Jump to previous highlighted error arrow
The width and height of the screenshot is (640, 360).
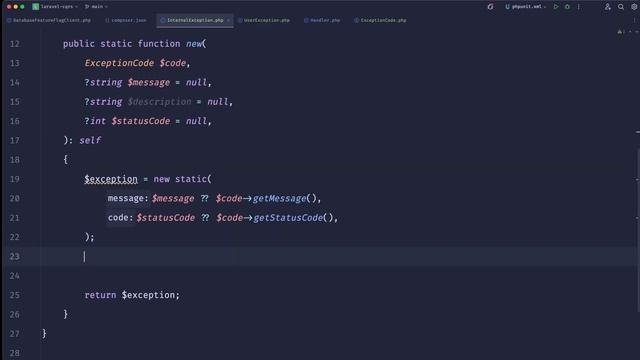pyautogui.click(x=630, y=31)
